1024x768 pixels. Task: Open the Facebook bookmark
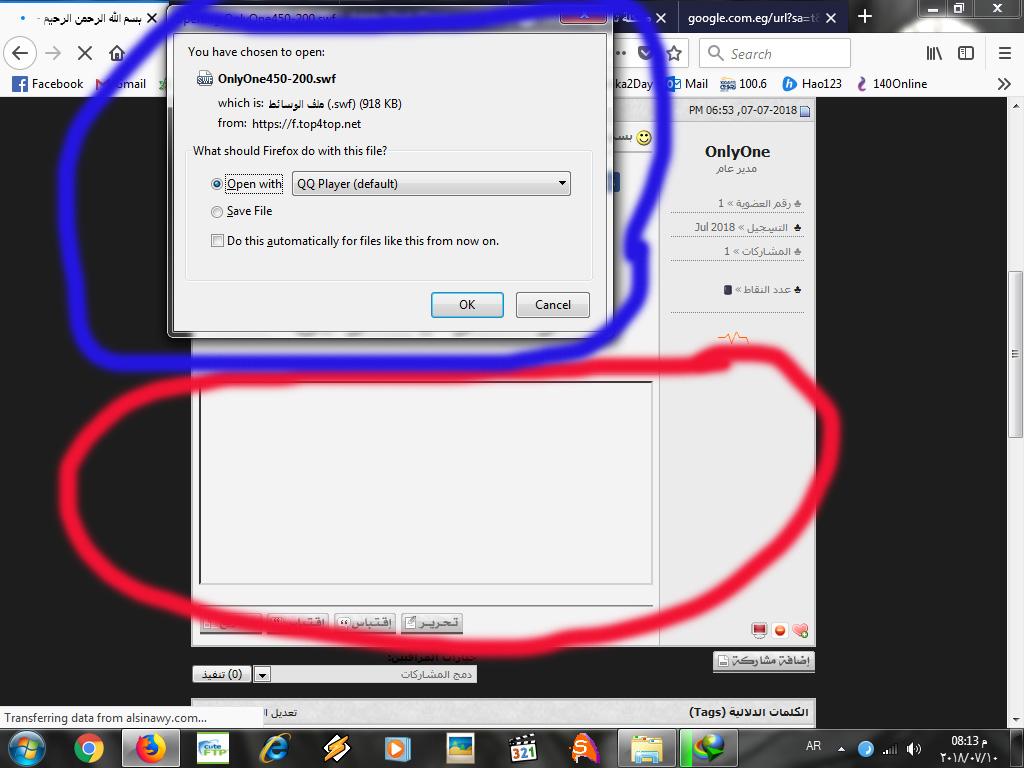(x=48, y=84)
